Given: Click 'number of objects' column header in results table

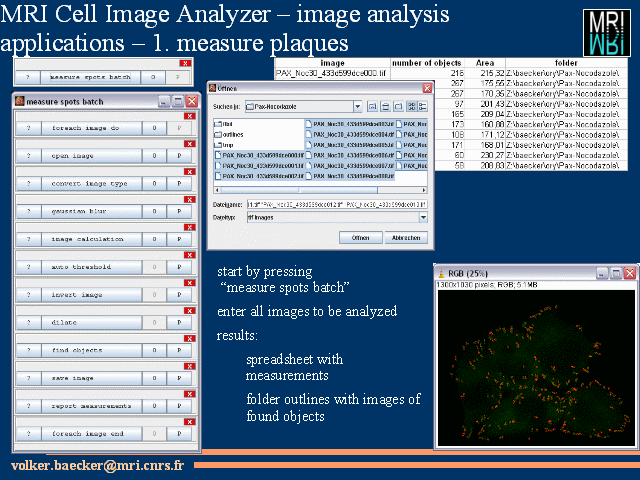Looking at the screenshot, I should point(427,63).
